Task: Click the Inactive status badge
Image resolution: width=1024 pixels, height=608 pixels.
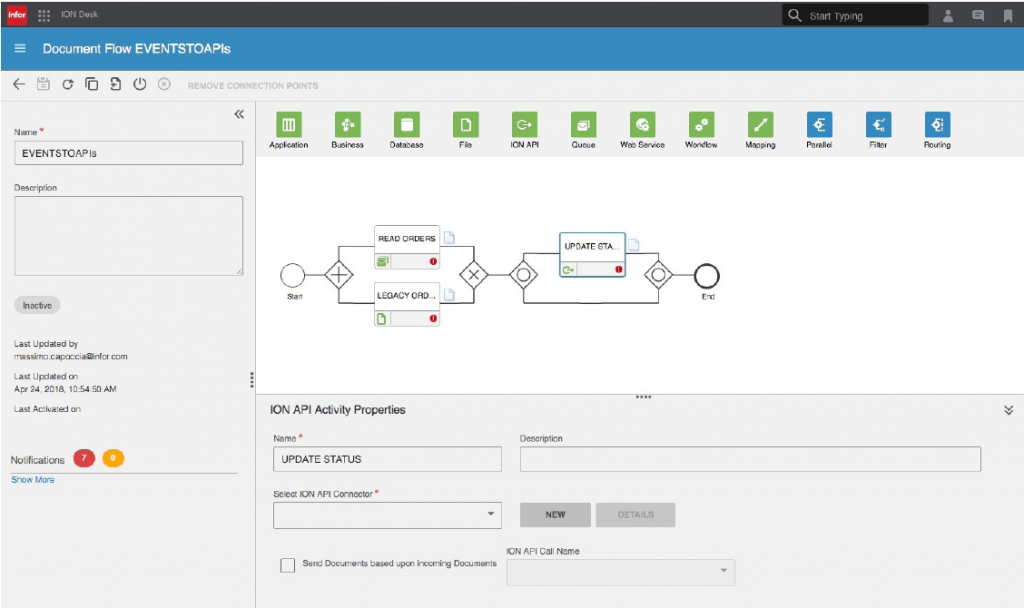Action: click(x=37, y=305)
